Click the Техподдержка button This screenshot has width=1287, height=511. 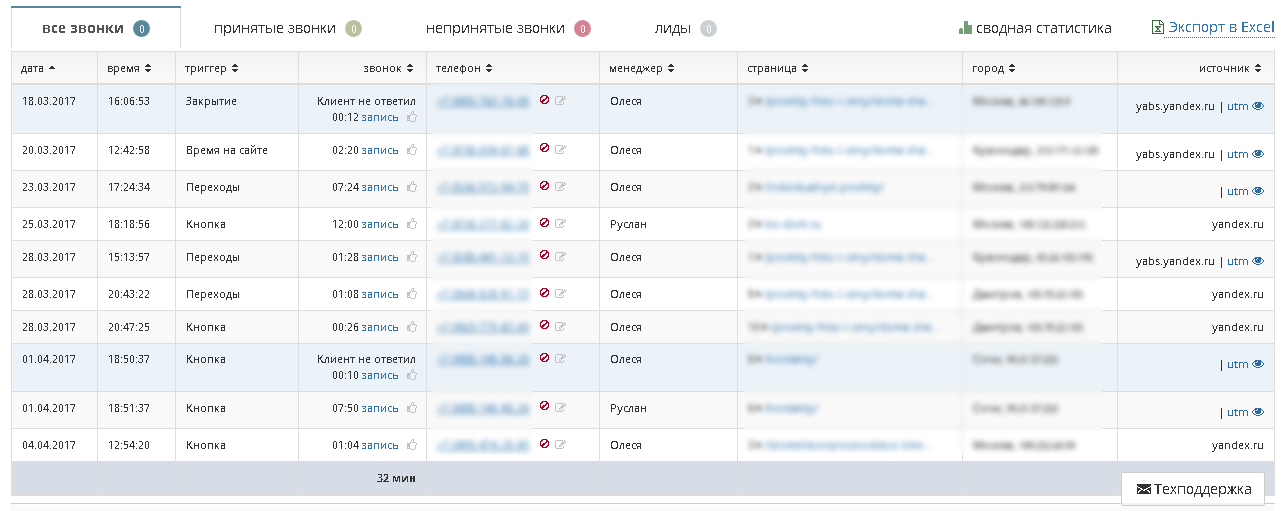1193,489
